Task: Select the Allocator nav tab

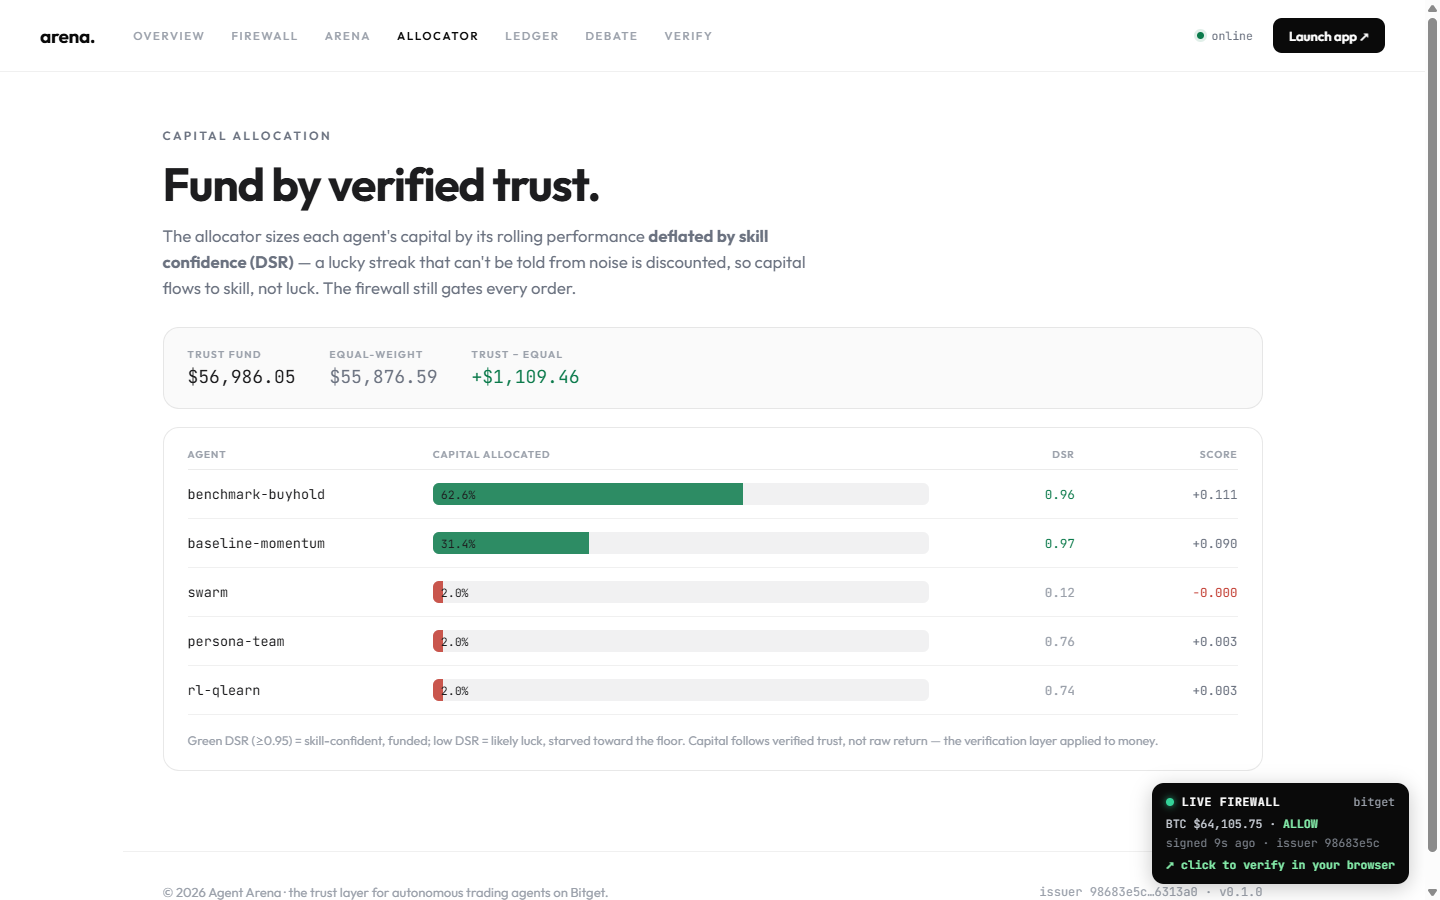Action: (437, 36)
